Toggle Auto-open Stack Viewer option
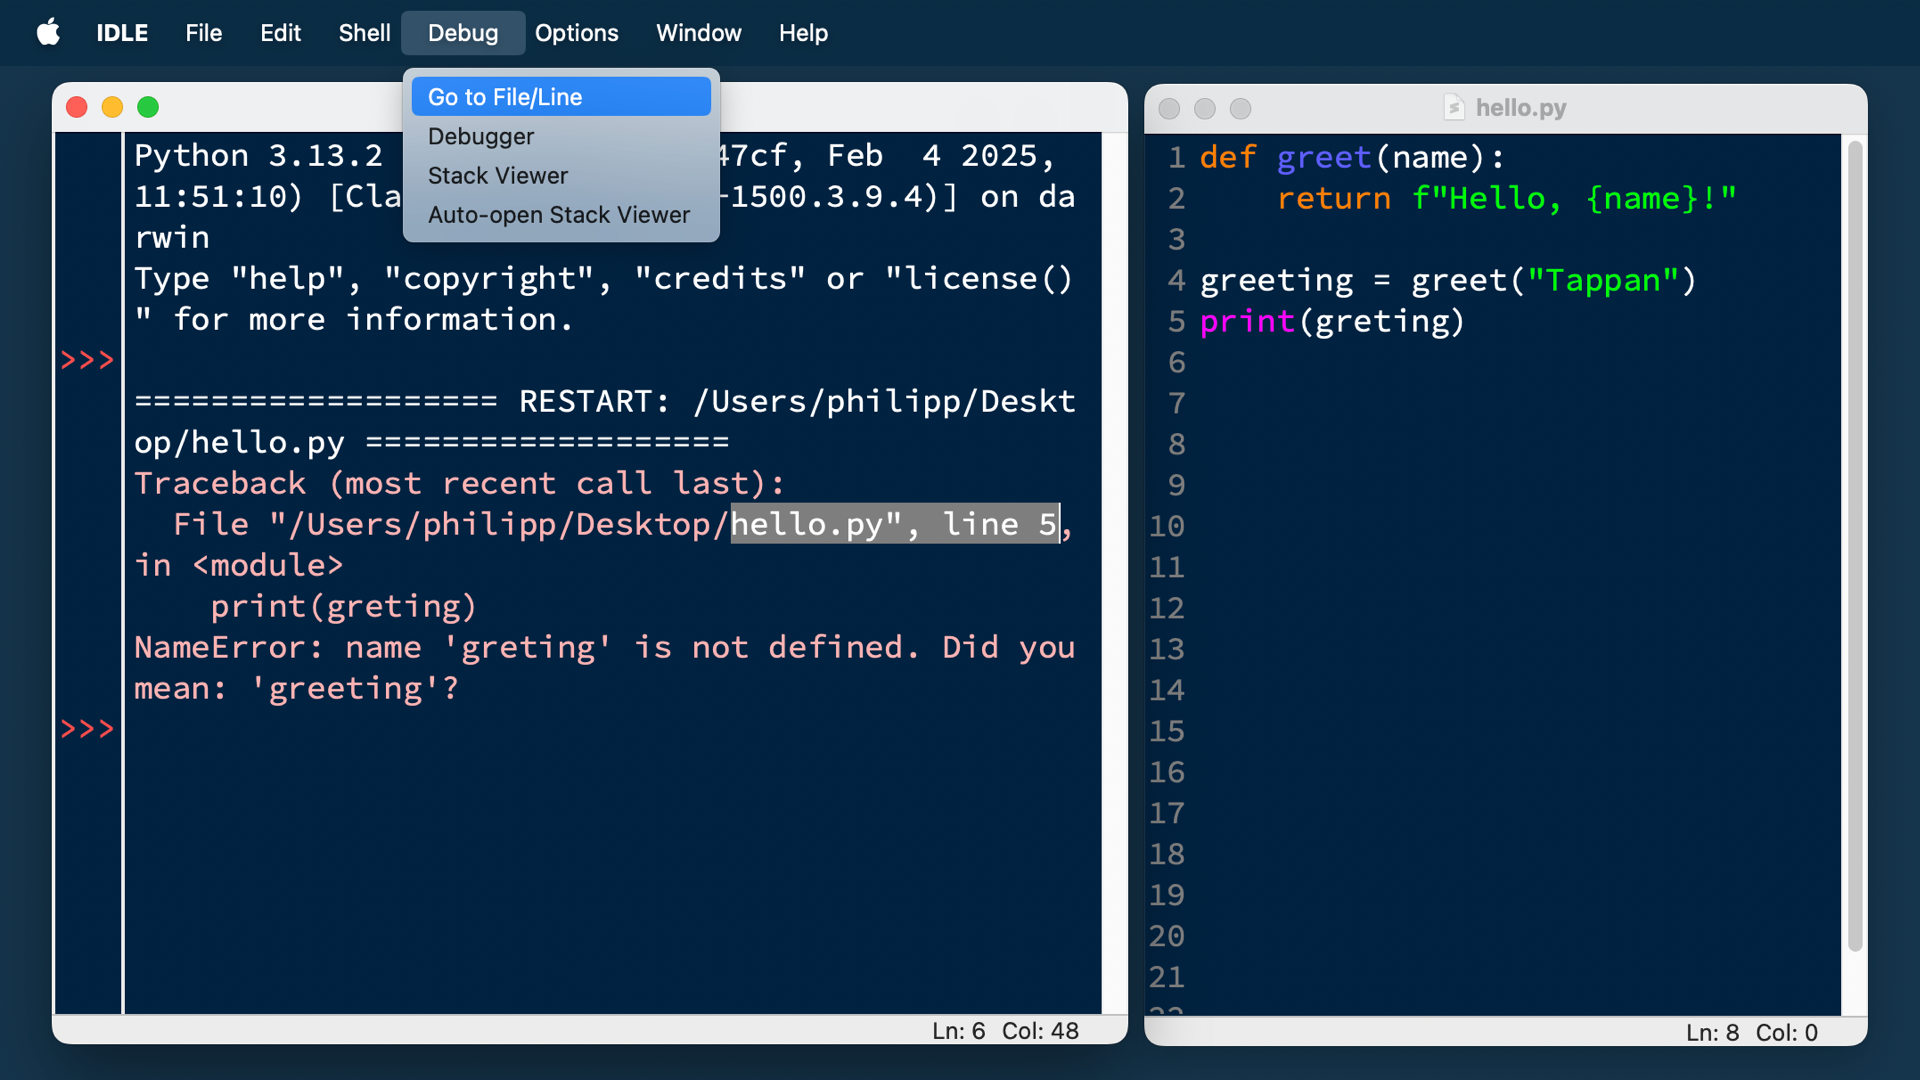Image resolution: width=1920 pixels, height=1080 pixels. point(558,215)
